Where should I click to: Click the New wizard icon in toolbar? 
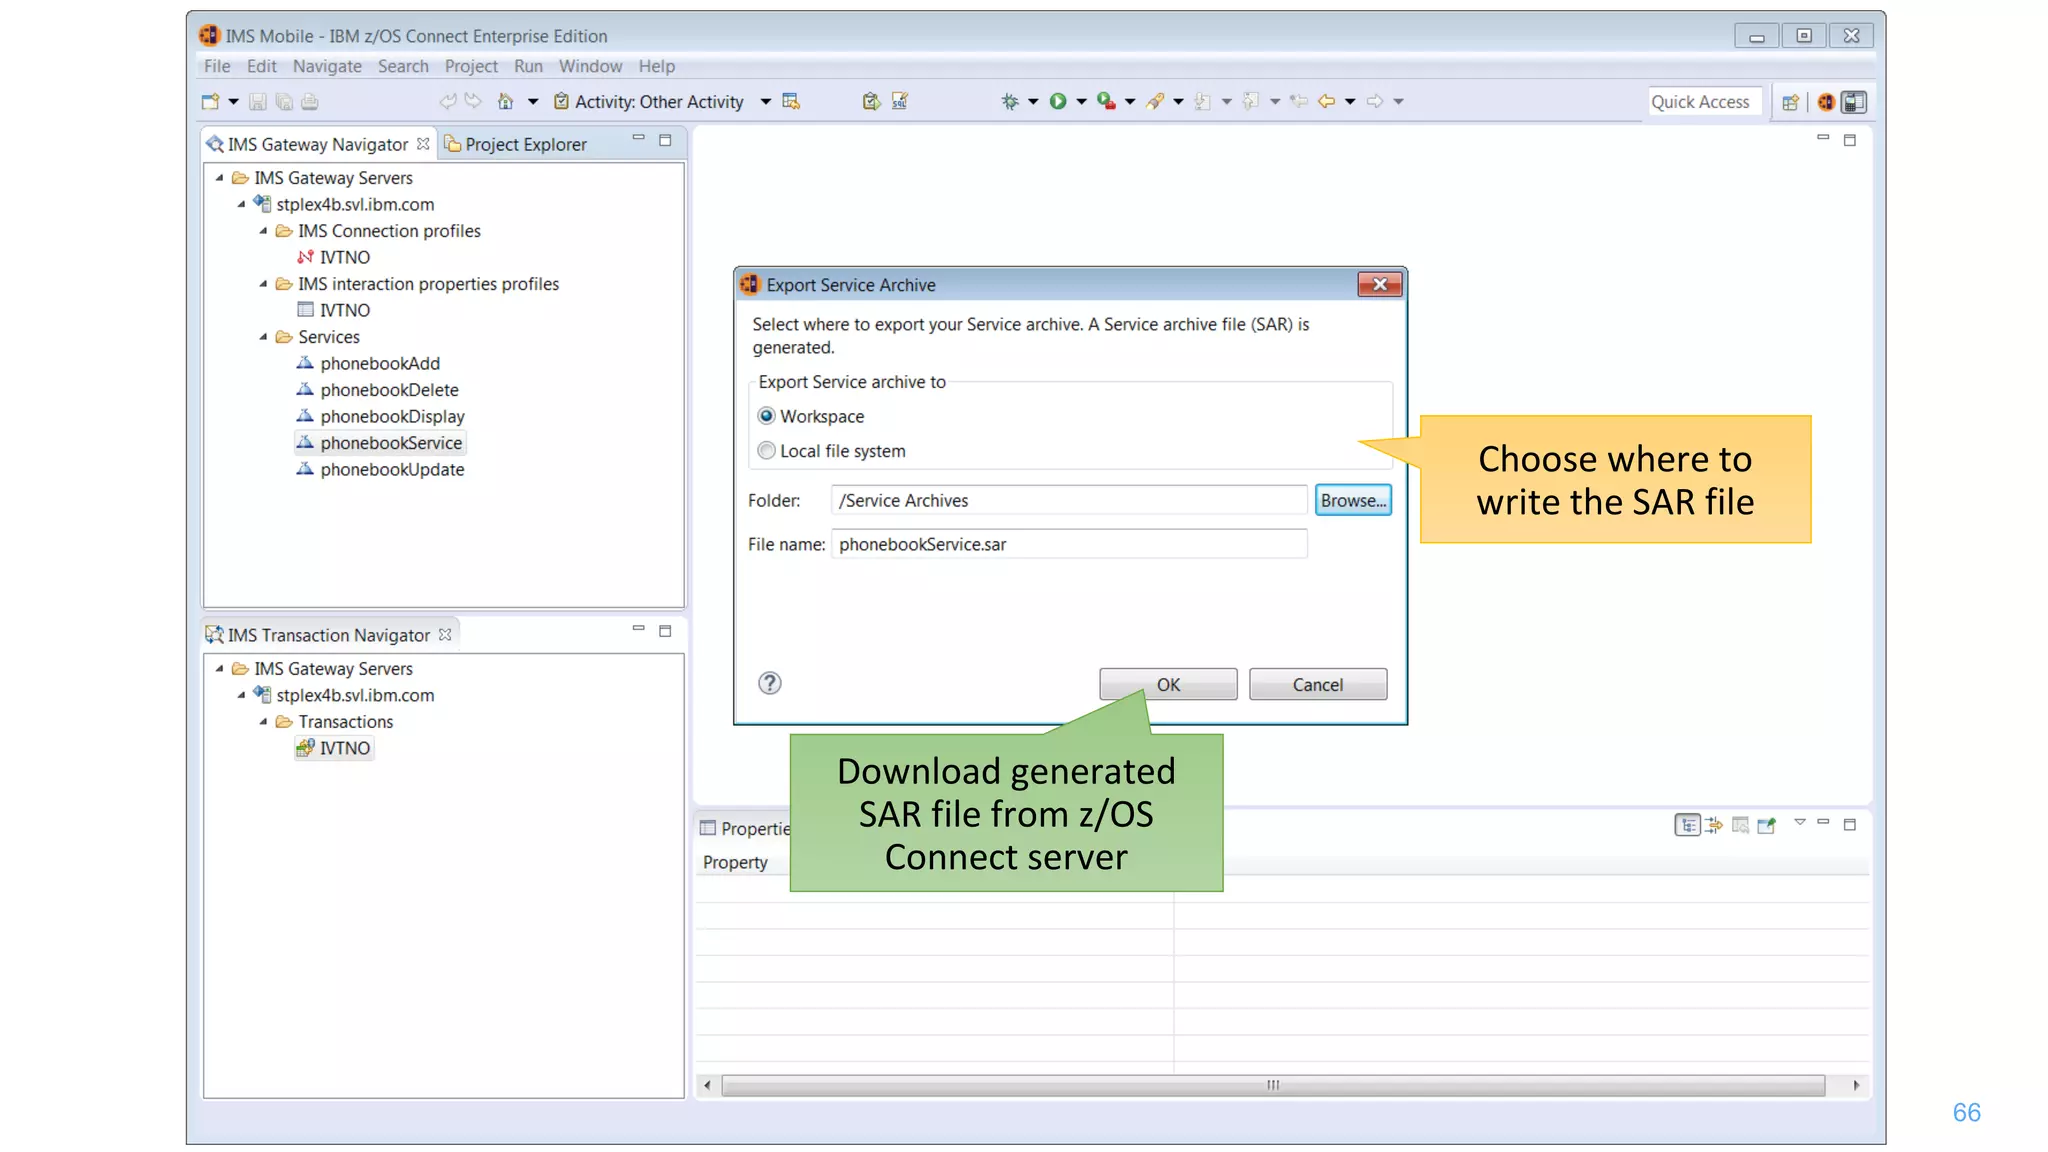pos(210,101)
